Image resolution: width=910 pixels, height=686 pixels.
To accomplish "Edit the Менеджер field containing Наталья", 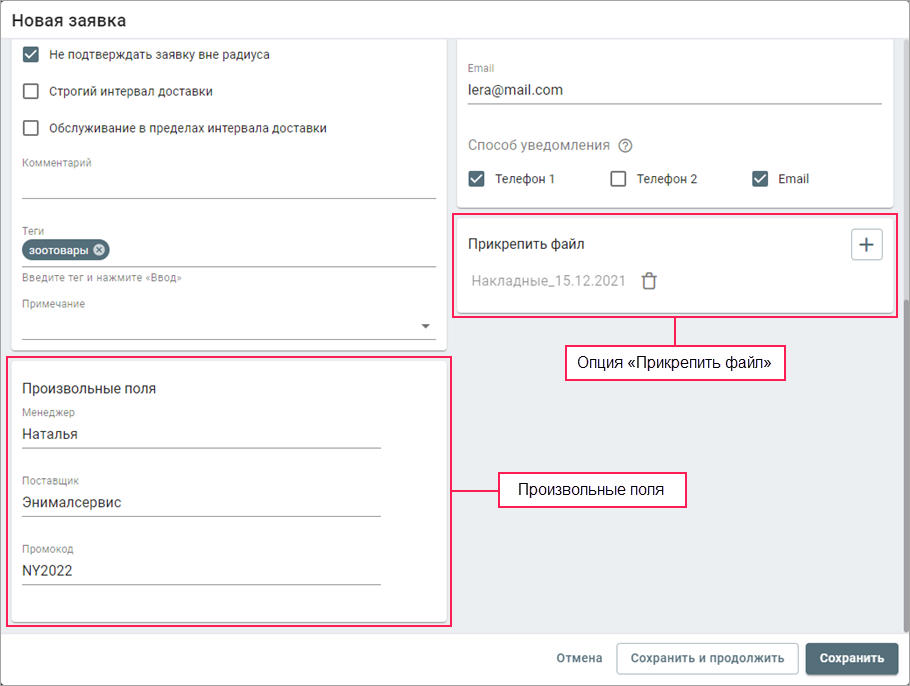I will click(201, 435).
